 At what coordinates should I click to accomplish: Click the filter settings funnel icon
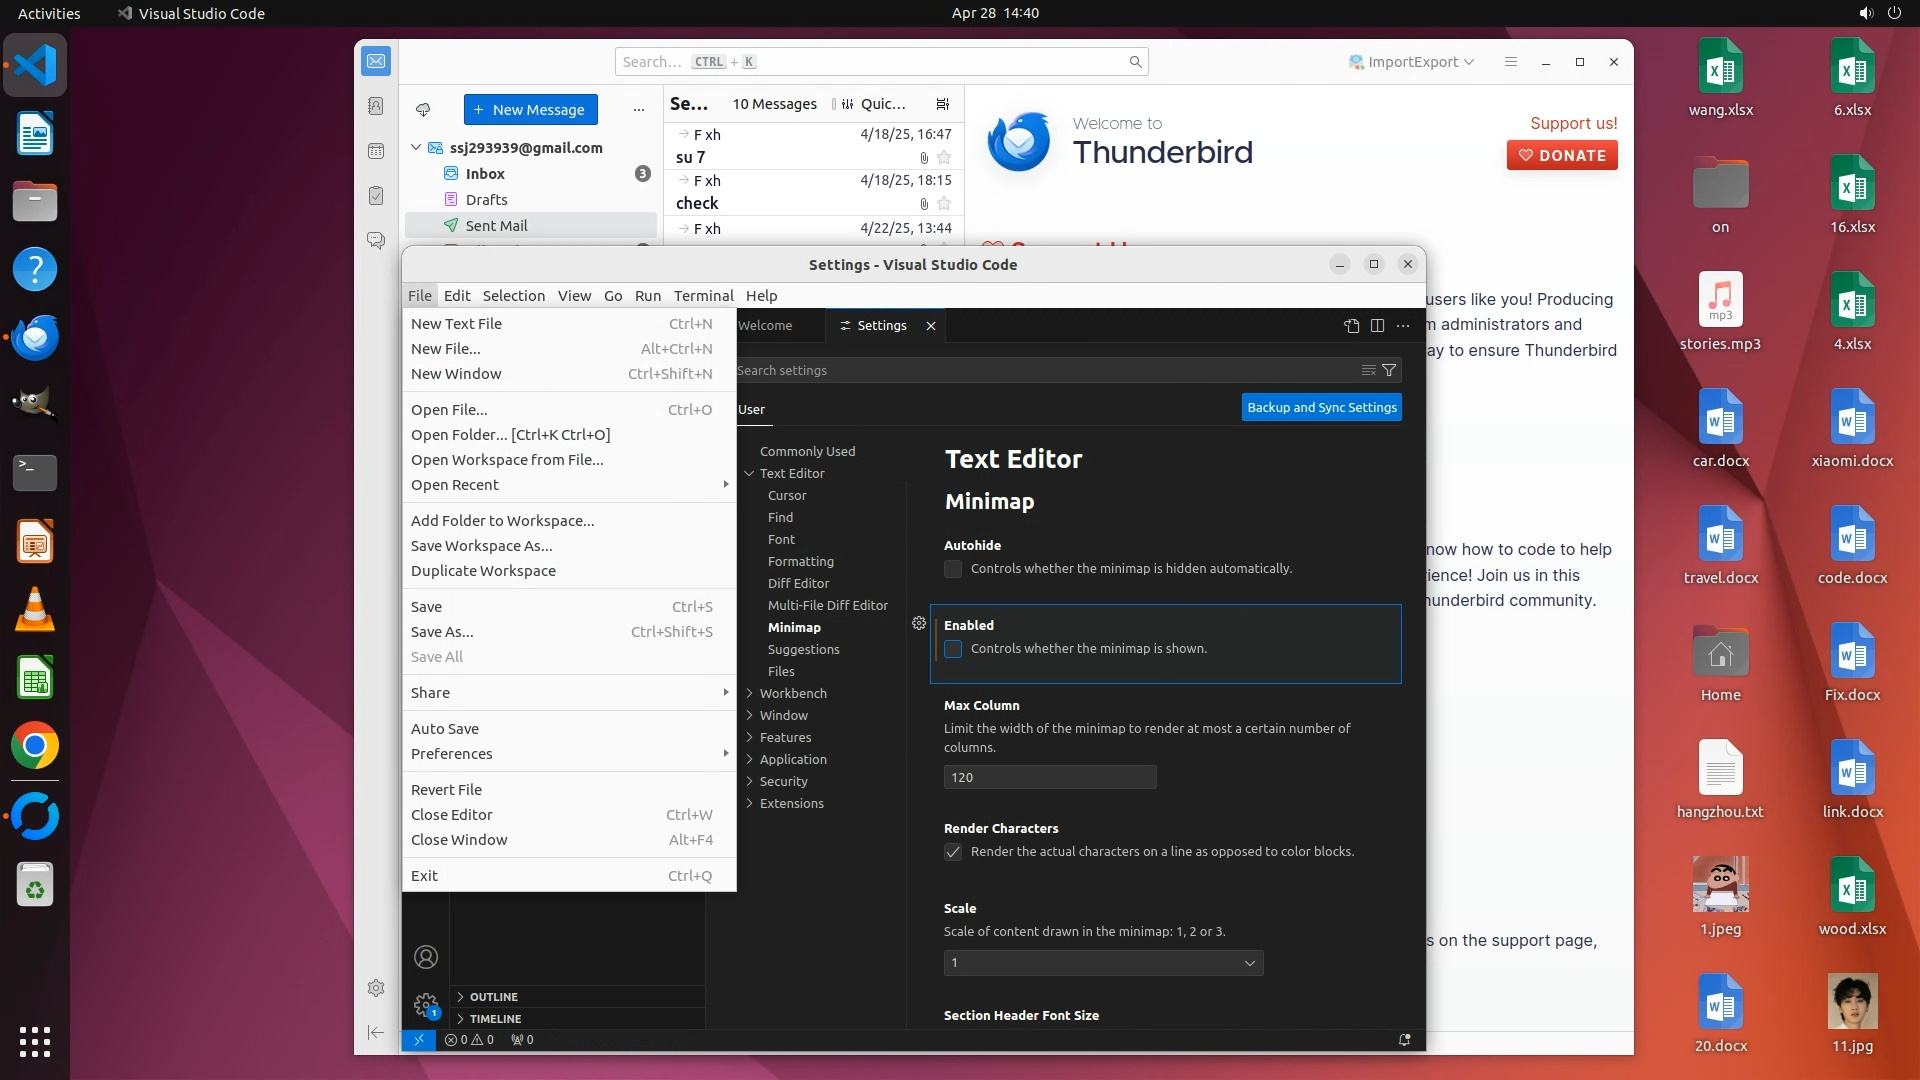coord(1389,370)
